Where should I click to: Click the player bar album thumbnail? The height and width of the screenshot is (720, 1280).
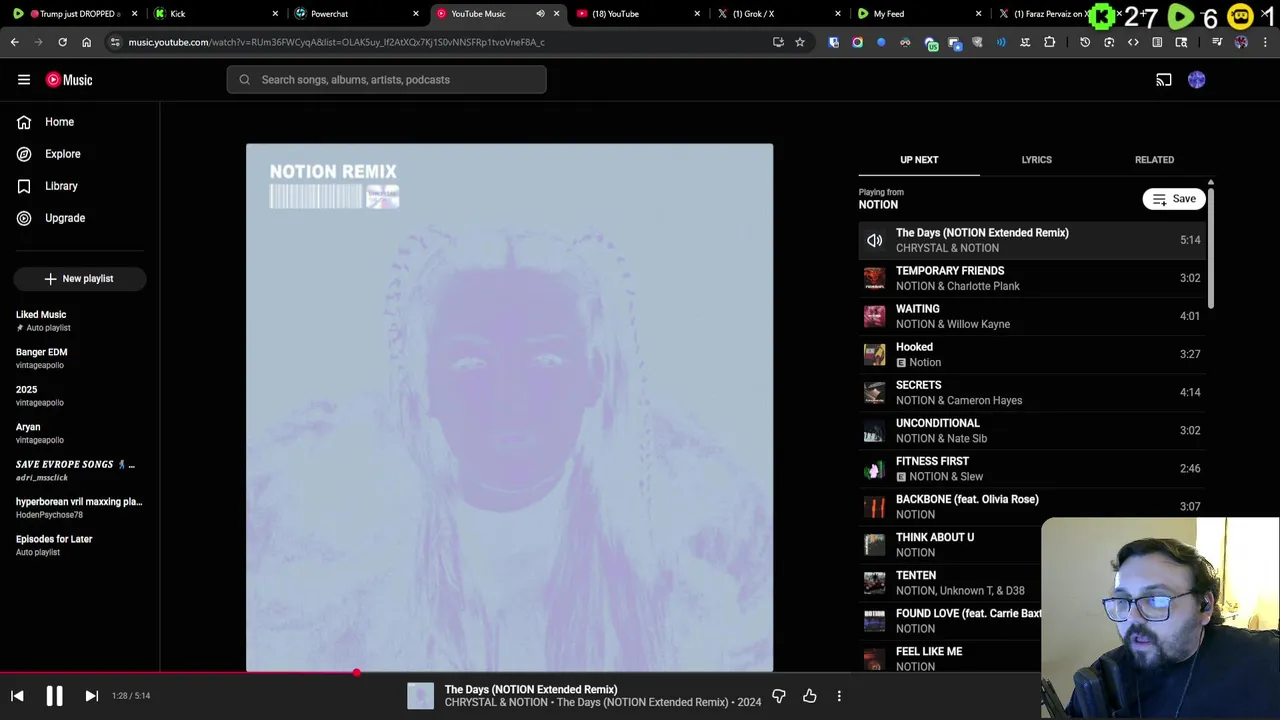[421, 696]
